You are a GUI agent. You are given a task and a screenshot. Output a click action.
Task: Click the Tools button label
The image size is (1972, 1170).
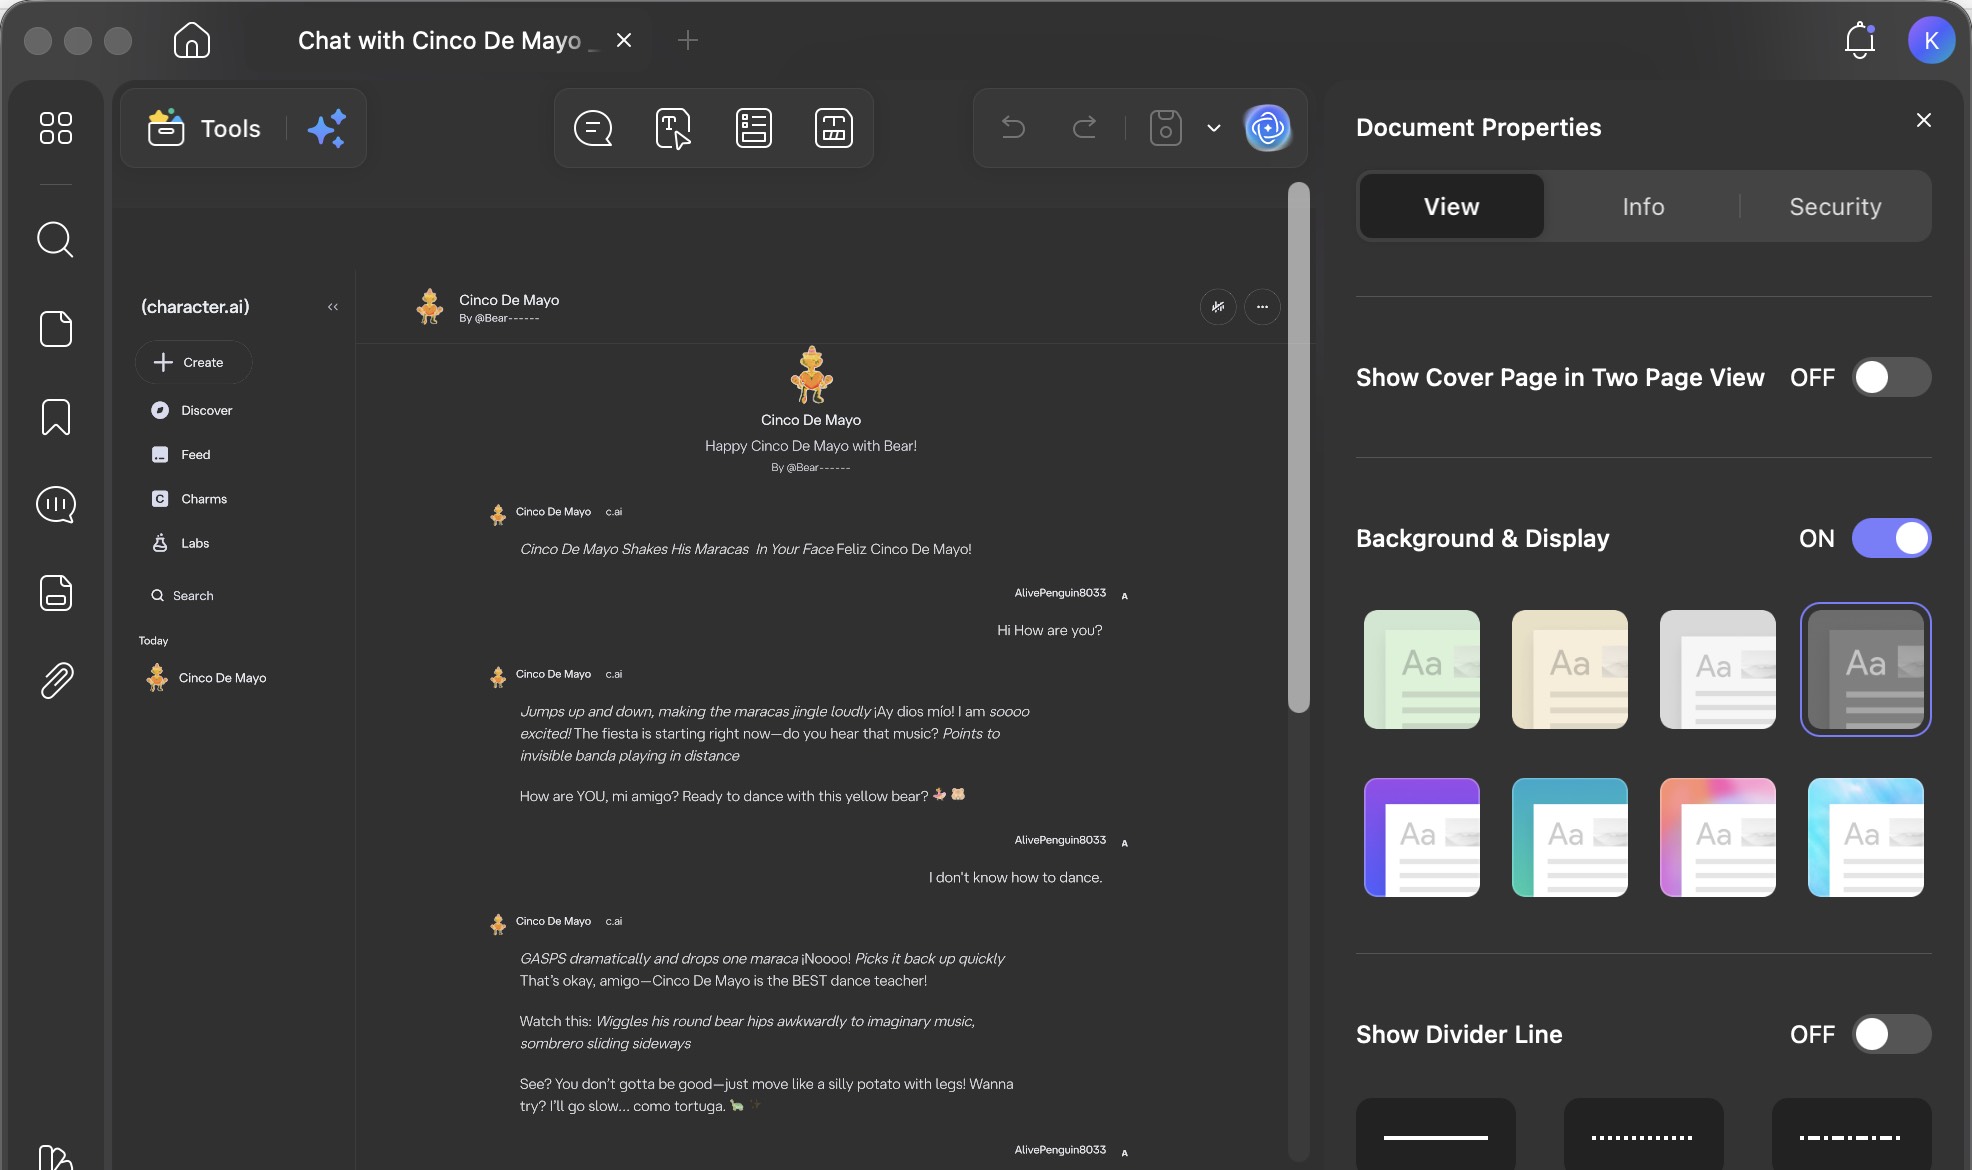click(x=230, y=128)
